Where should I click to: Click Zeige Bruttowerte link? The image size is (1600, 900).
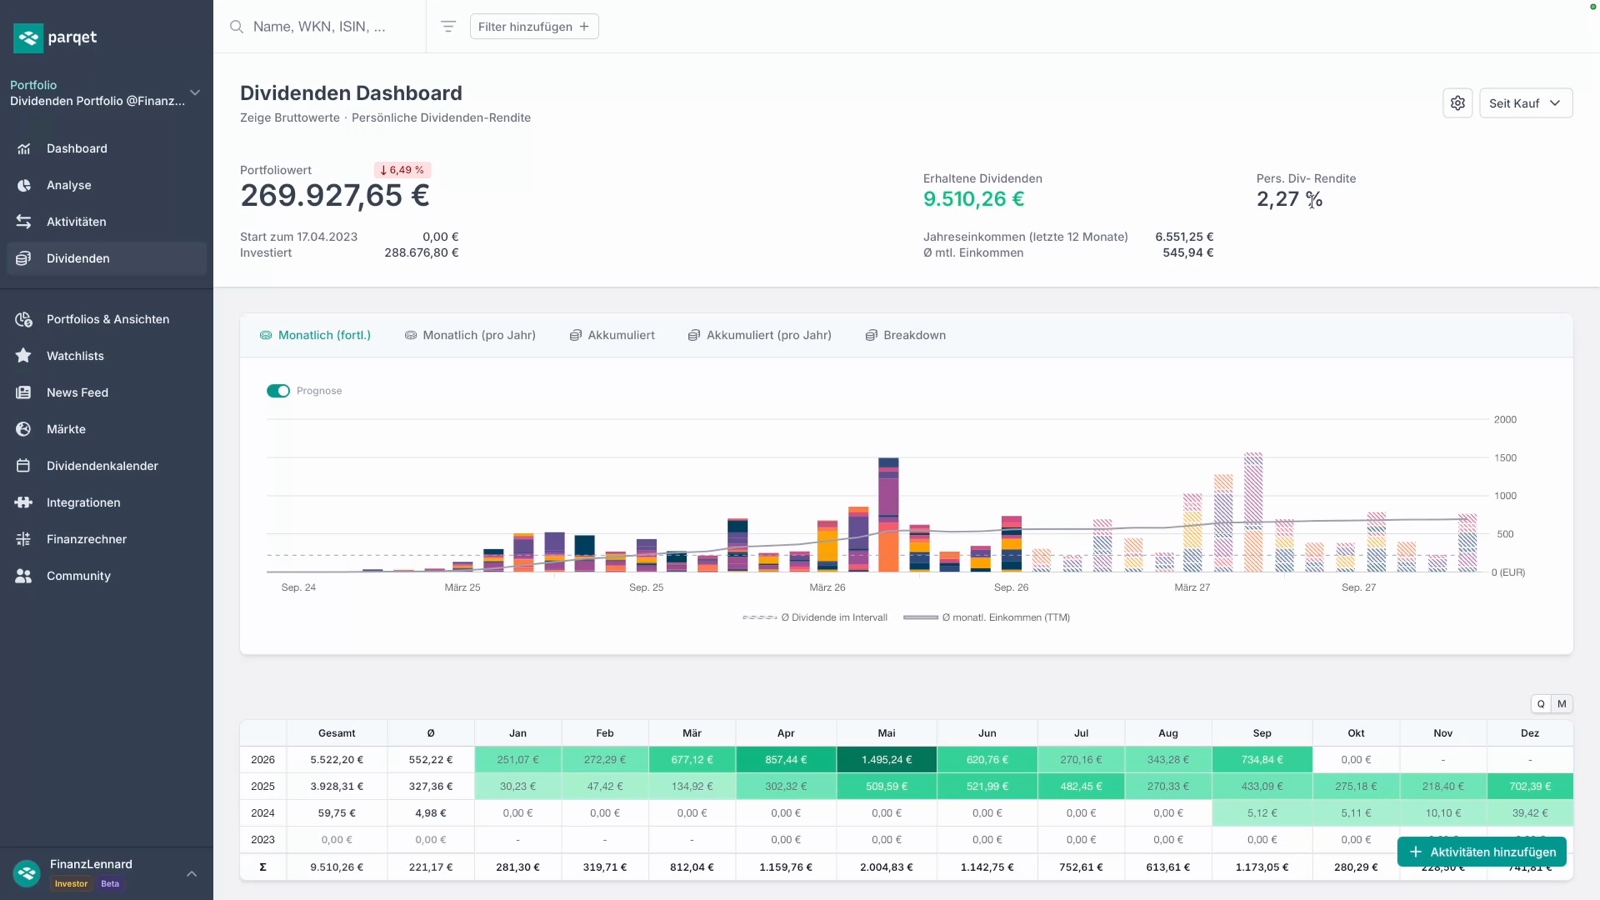290,118
